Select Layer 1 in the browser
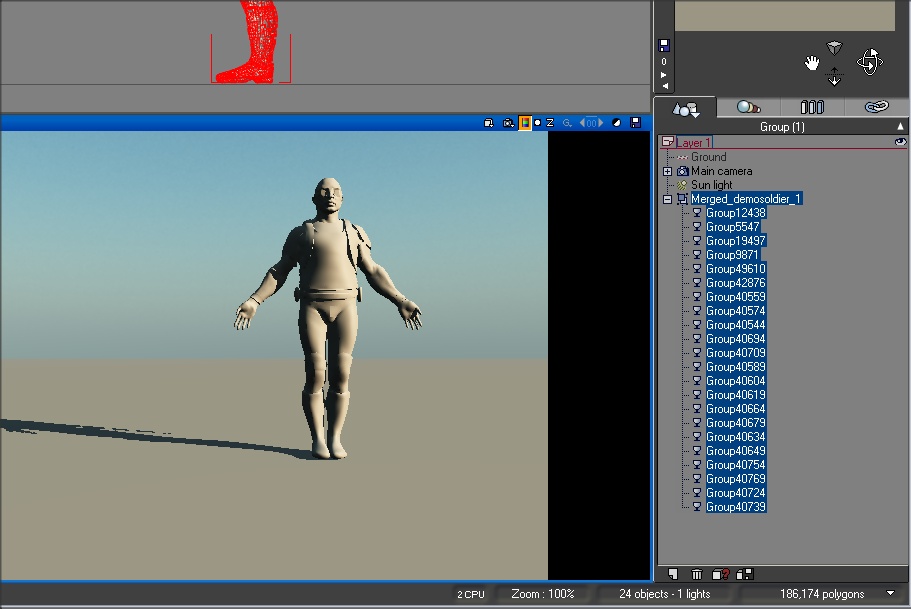Screen dimensions: 911x609 [693, 142]
